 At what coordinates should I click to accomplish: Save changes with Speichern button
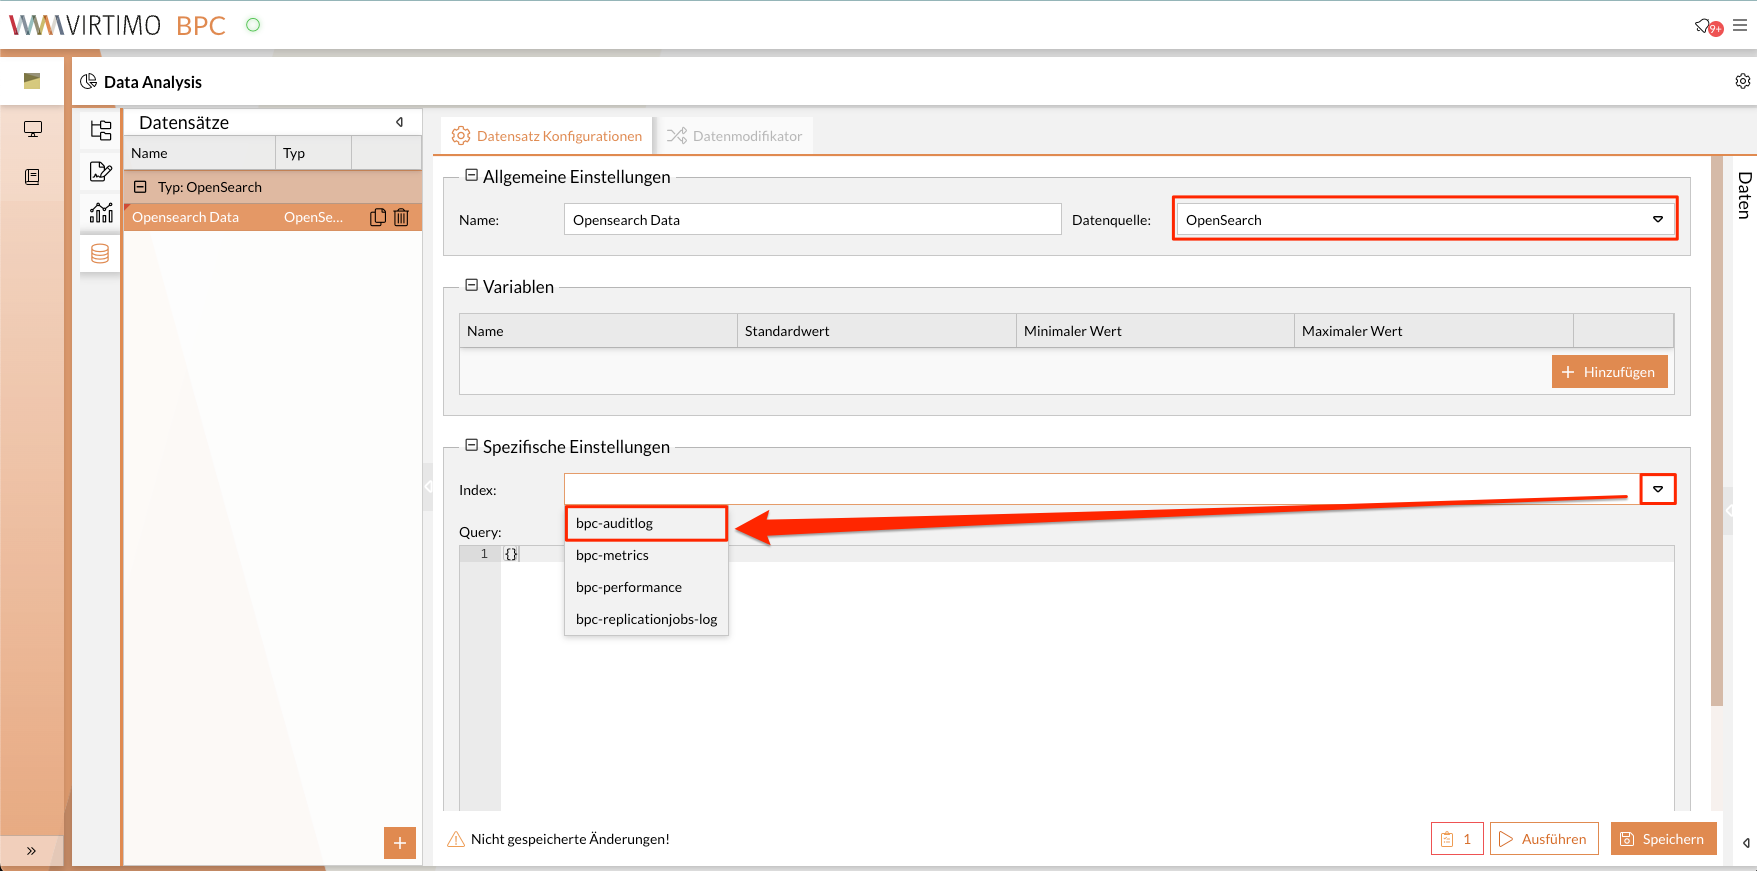(1663, 839)
